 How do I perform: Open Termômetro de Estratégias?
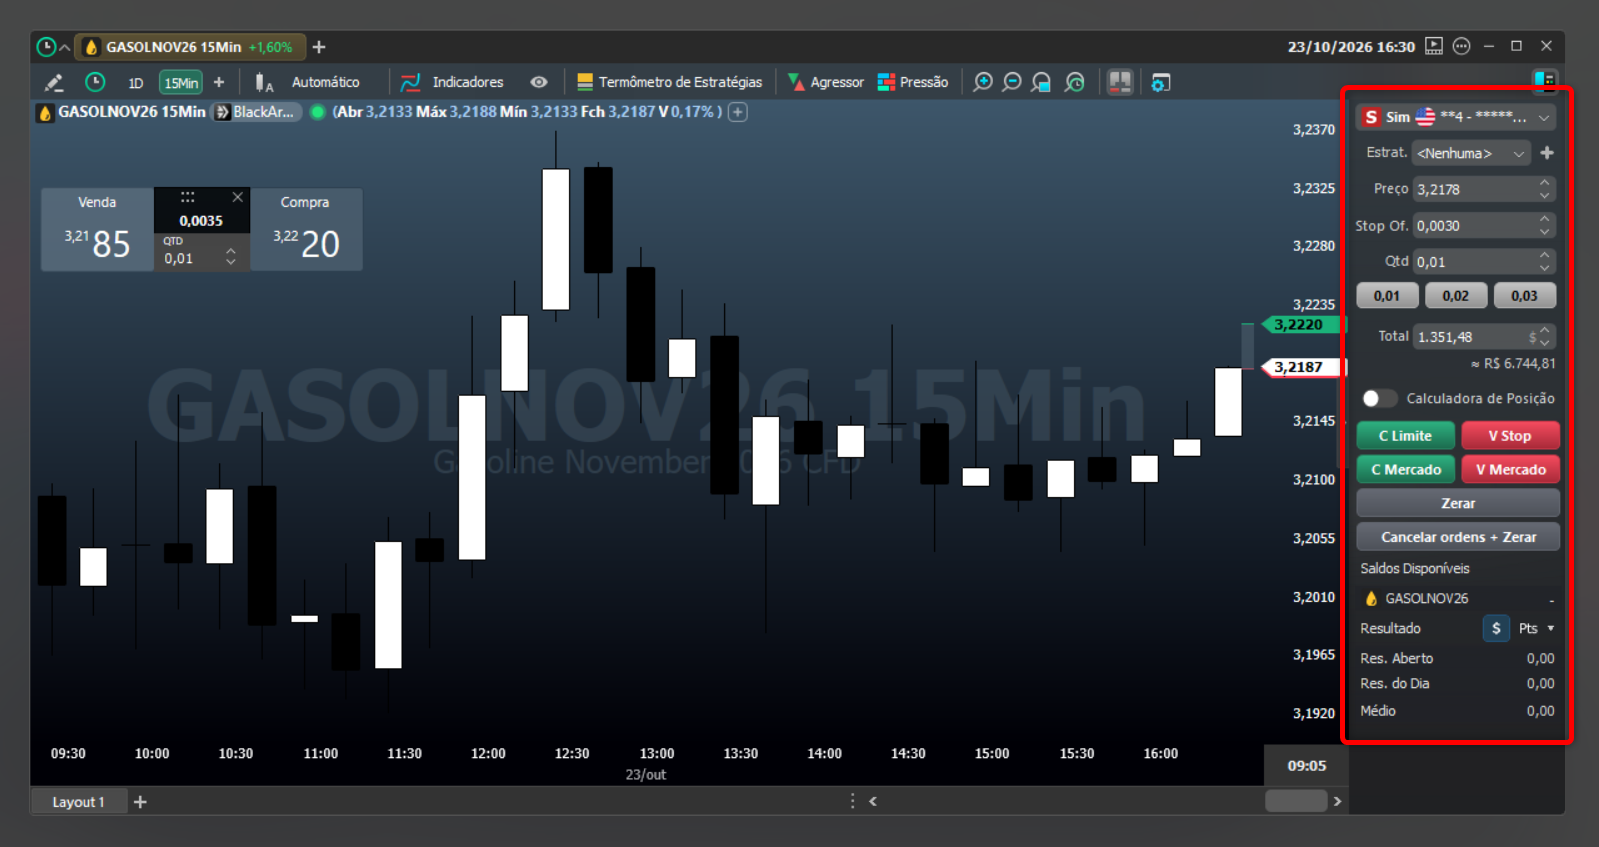click(669, 83)
